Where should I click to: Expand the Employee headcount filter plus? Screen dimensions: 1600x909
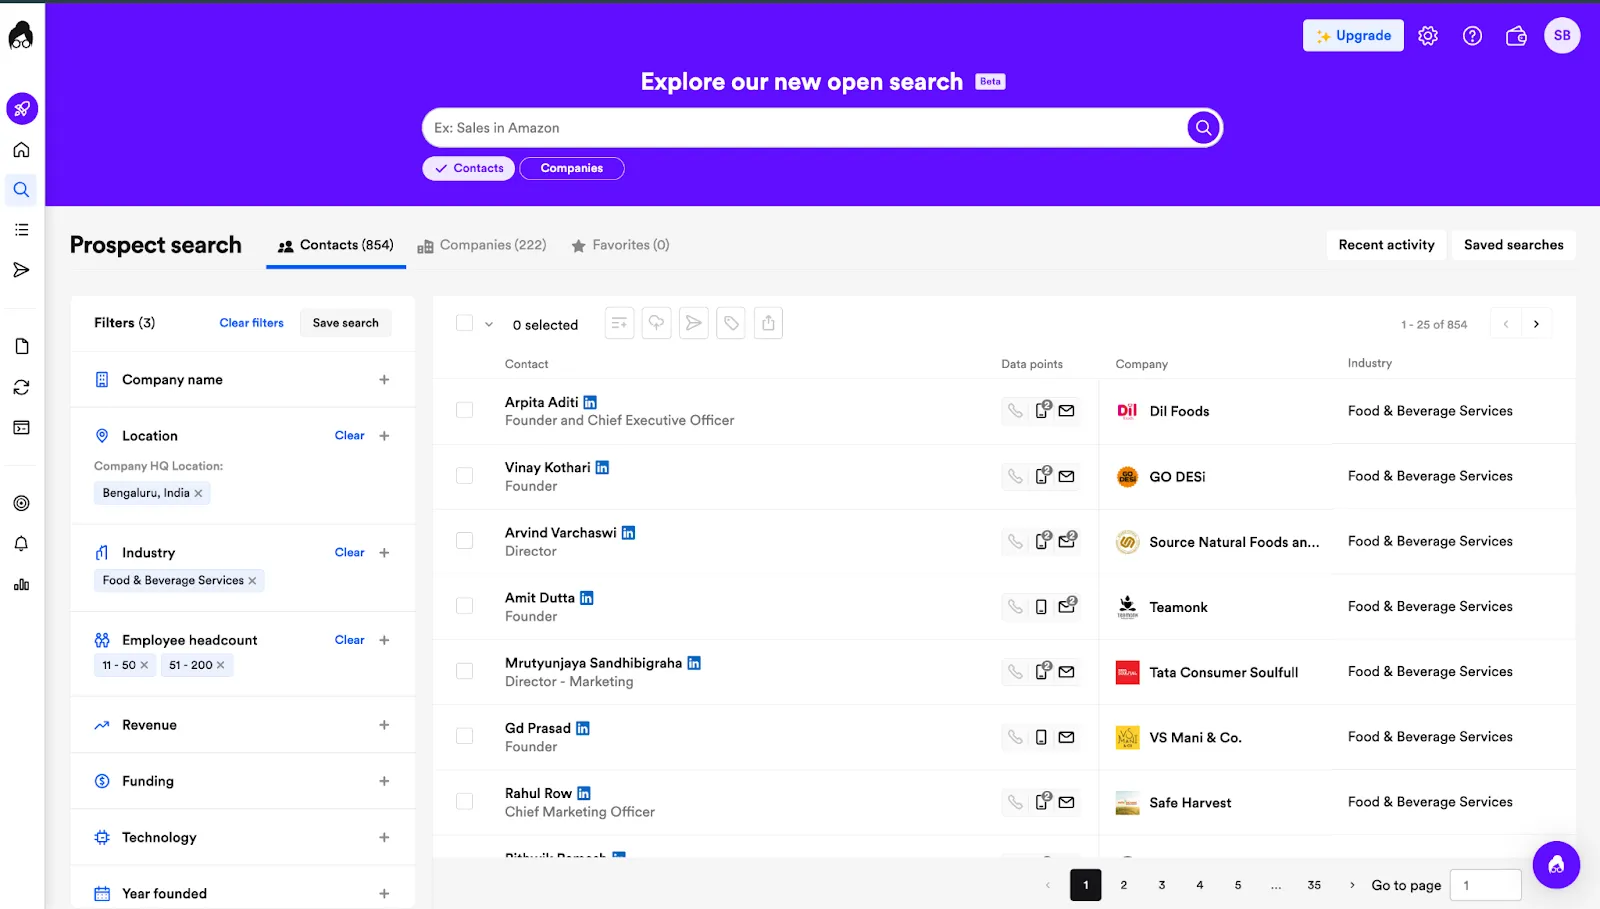coord(384,640)
